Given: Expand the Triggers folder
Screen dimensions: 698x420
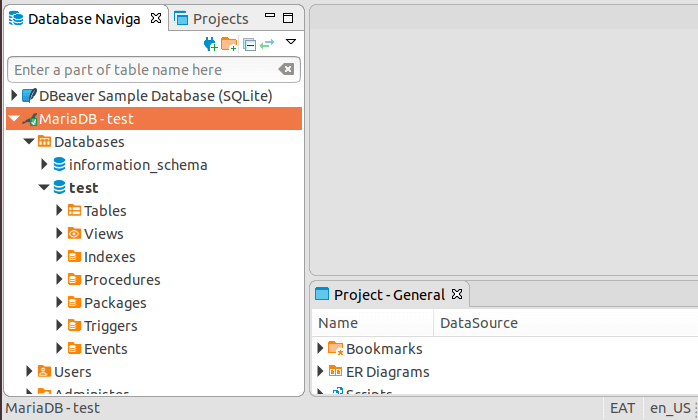Looking at the screenshot, I should click(59, 325).
